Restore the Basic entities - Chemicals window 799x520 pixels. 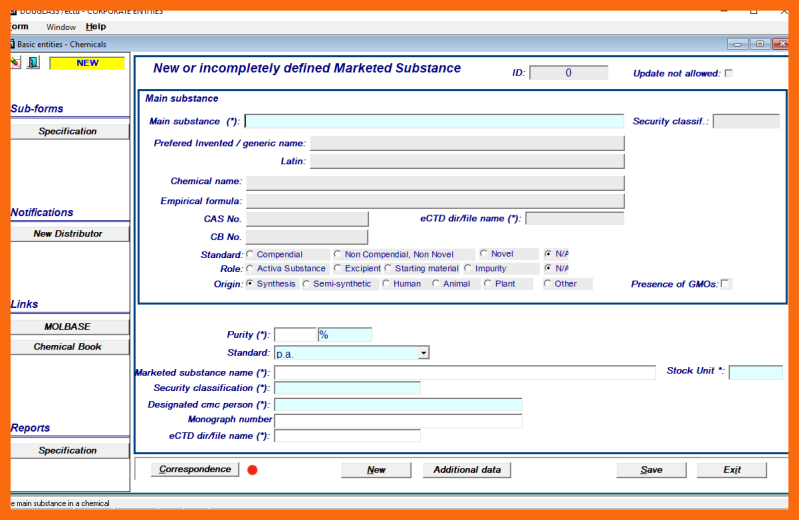click(760, 44)
